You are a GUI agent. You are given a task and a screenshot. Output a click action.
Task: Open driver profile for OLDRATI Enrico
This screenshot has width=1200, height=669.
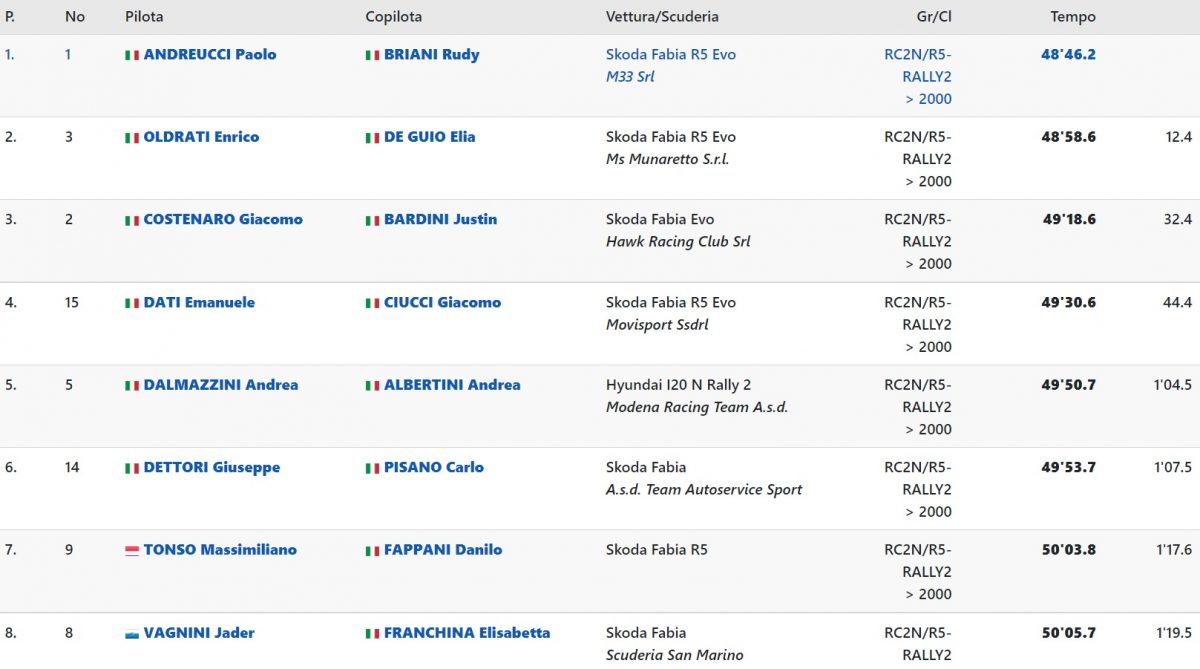(x=201, y=137)
